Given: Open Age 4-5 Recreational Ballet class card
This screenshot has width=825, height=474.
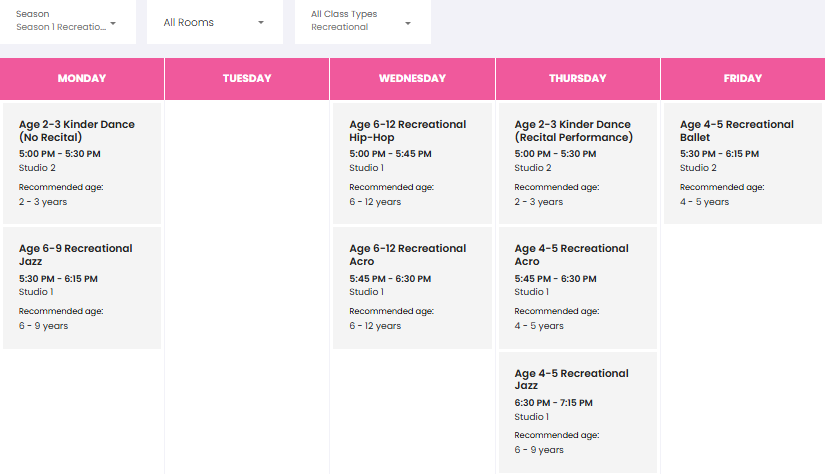Looking at the screenshot, I should coord(743,163).
